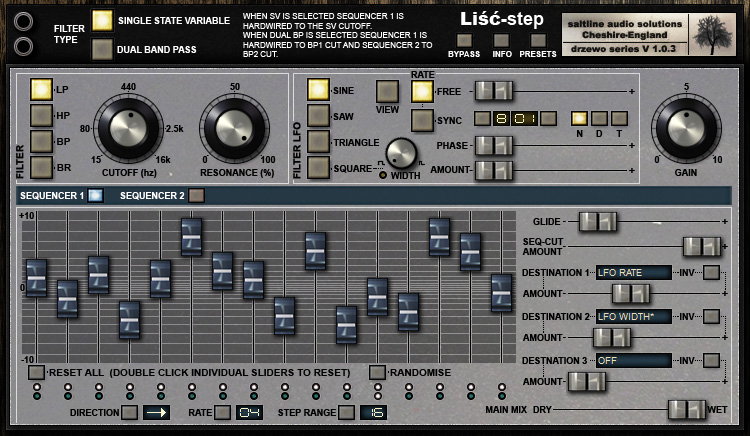
Task: Click the sync rate 8 01 display
Action: point(516,119)
